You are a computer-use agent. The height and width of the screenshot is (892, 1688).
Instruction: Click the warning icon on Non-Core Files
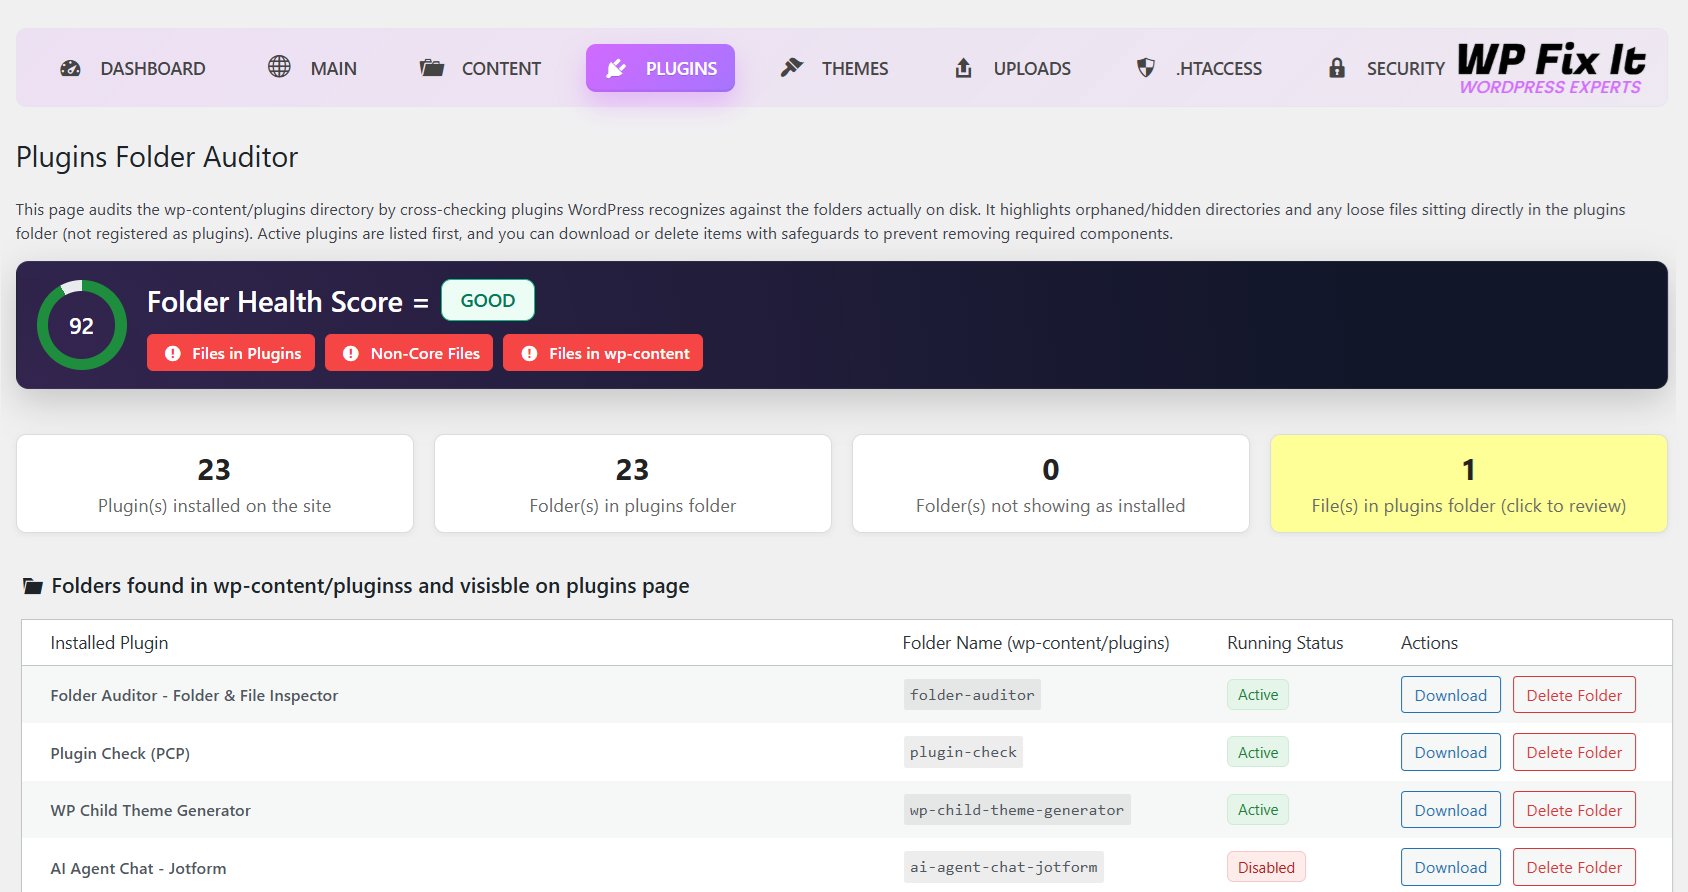pos(351,353)
